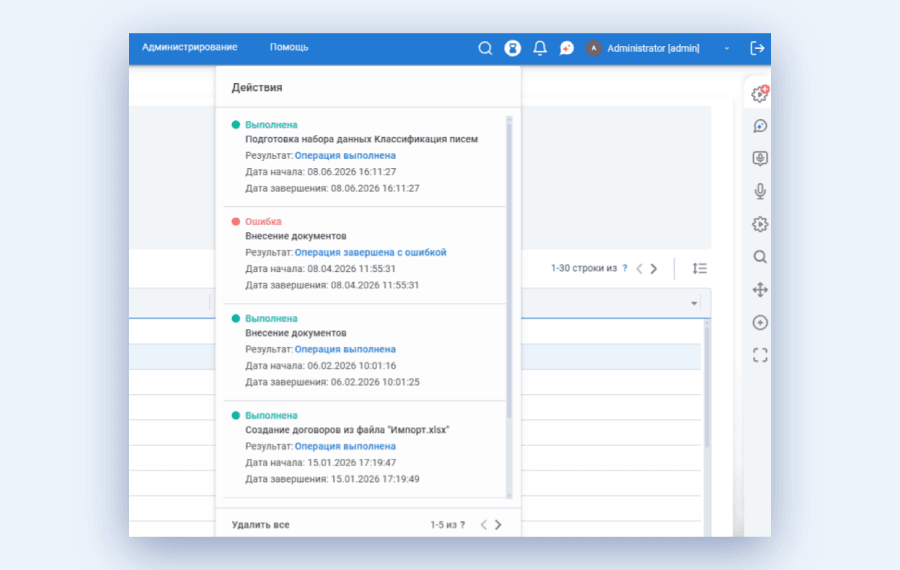The width and height of the screenshot is (900, 570).
Task: Click the Administrator avatar icon
Action: [593, 48]
